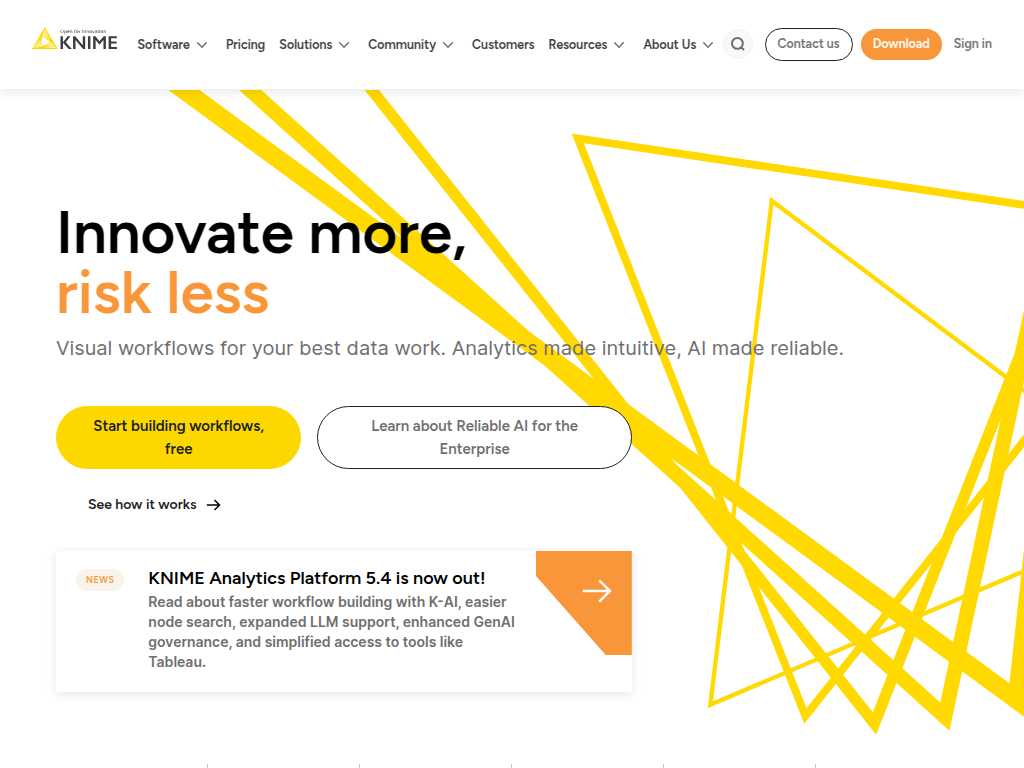The height and width of the screenshot is (768, 1024).
Task: Click the Contact us button
Action: coord(808,44)
